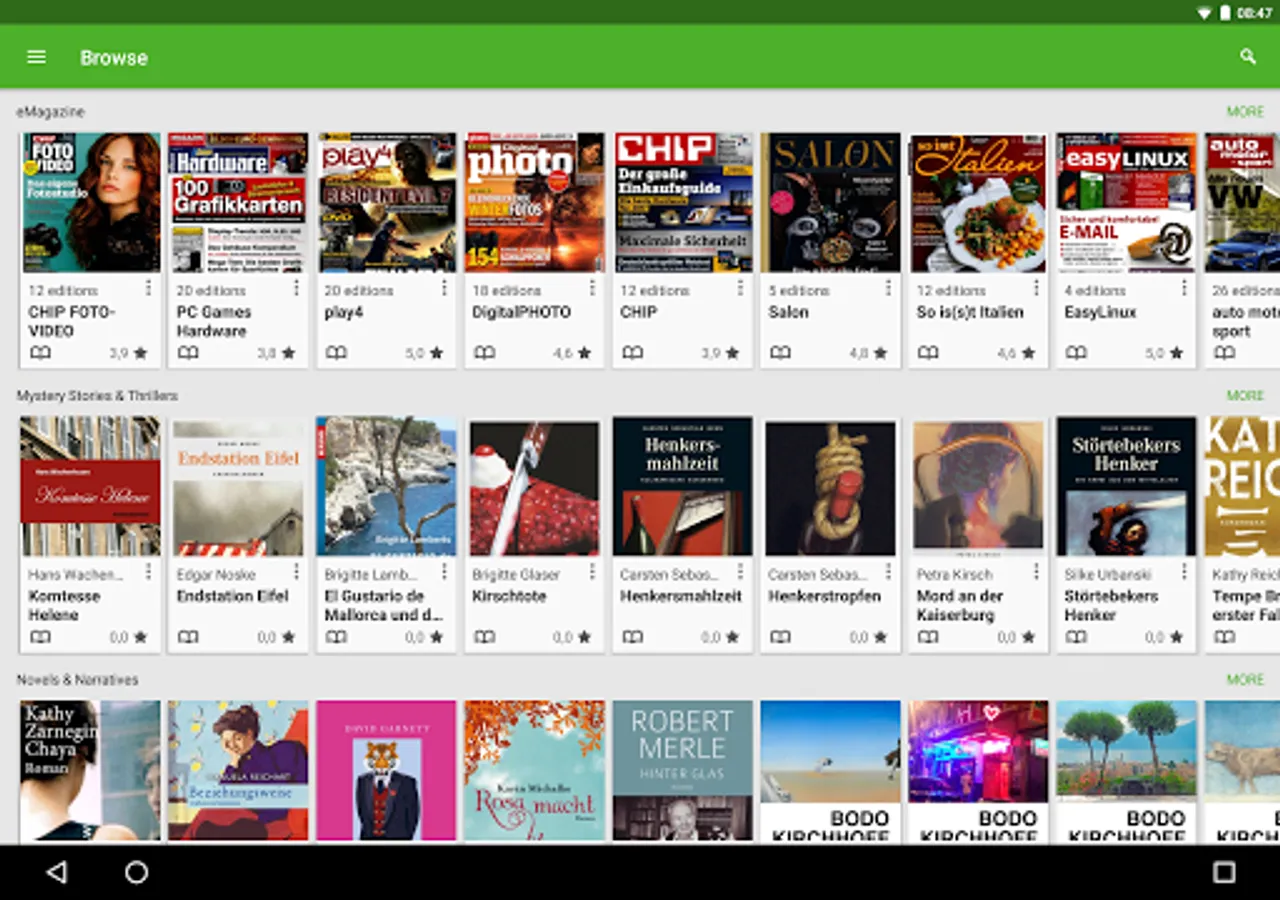Open the DigitalPHOTO magazine cover
This screenshot has height=900, width=1280.
pos(534,202)
